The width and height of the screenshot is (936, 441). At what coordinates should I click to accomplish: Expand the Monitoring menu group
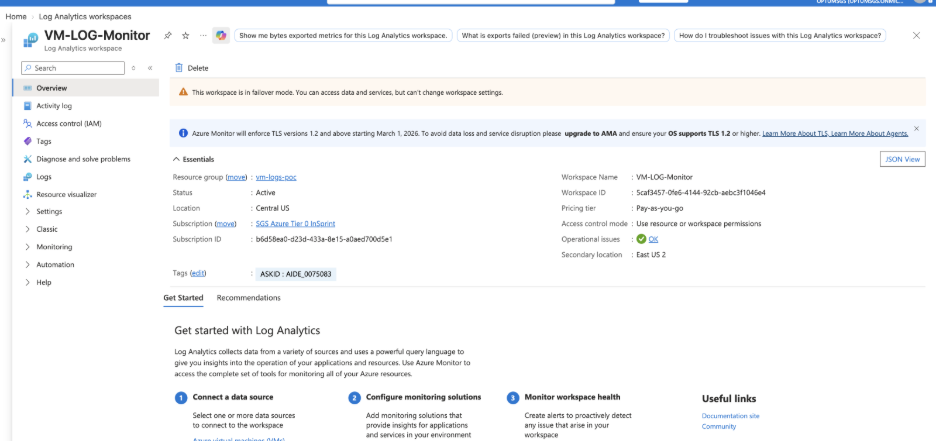click(x=27, y=247)
